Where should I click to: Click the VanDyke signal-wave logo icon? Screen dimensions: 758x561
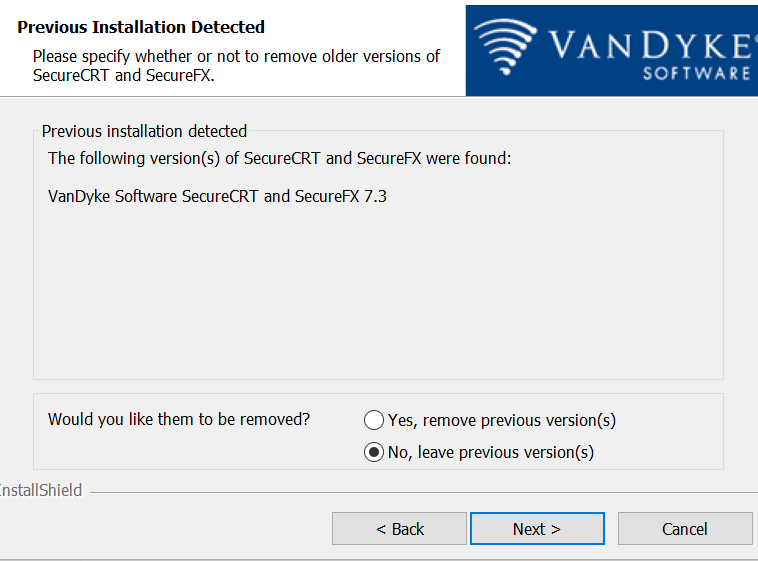(505, 47)
